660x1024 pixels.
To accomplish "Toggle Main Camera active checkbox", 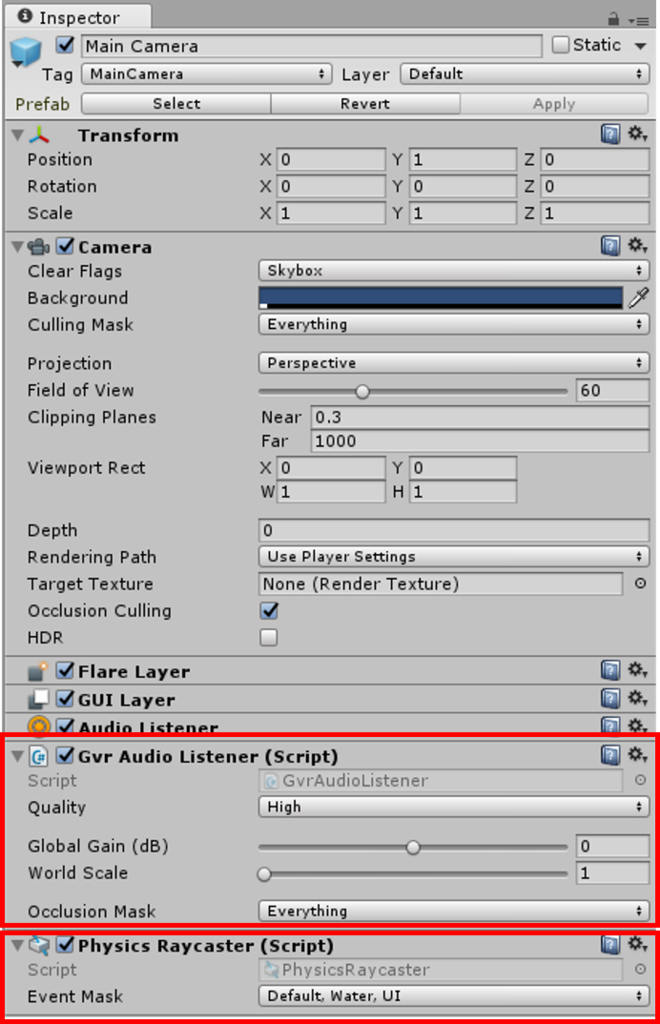I will tap(65, 45).
